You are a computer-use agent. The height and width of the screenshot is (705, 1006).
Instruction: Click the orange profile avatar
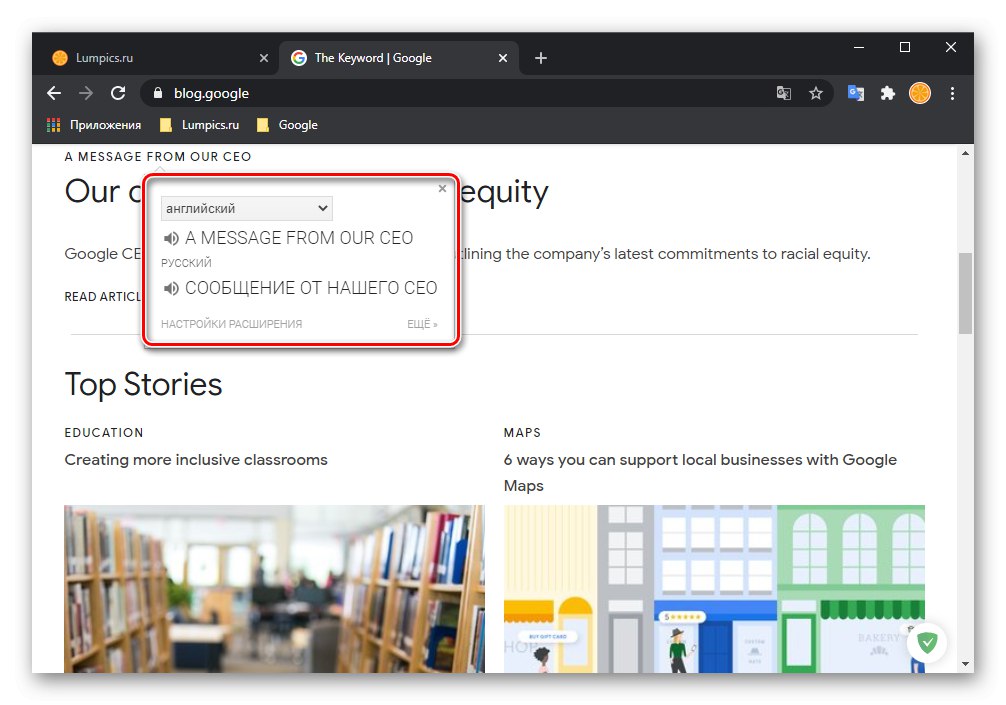(x=920, y=93)
